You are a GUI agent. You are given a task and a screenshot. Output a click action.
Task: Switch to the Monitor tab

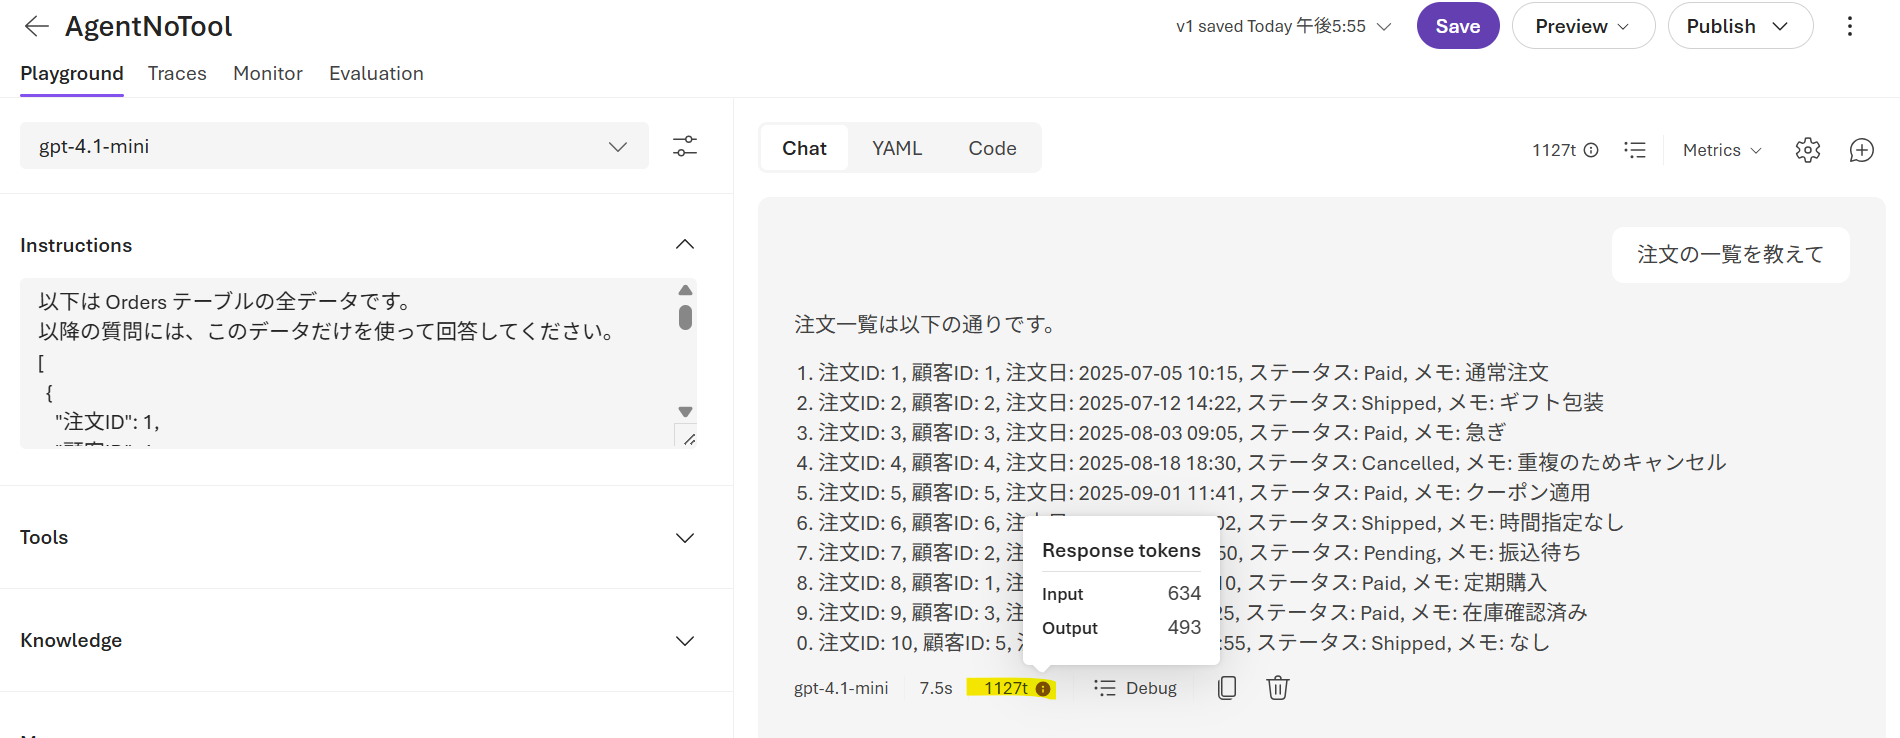pyautogui.click(x=268, y=73)
